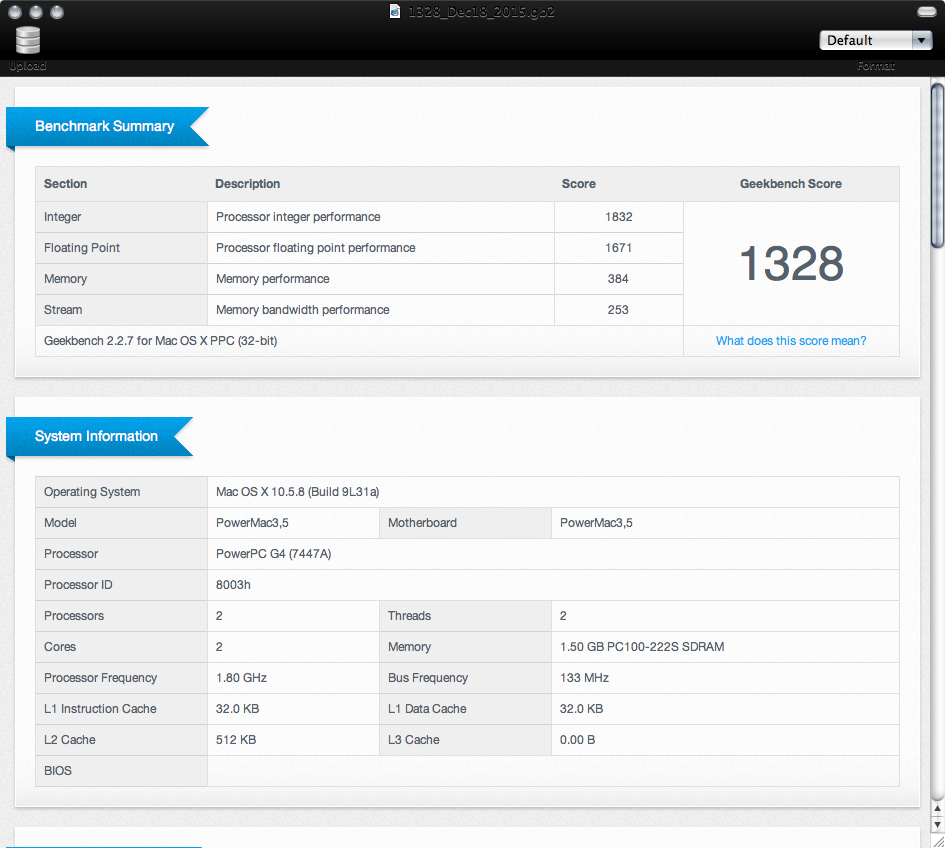
Task: Select the Floating Point score 1671
Action: pyautogui.click(x=618, y=248)
